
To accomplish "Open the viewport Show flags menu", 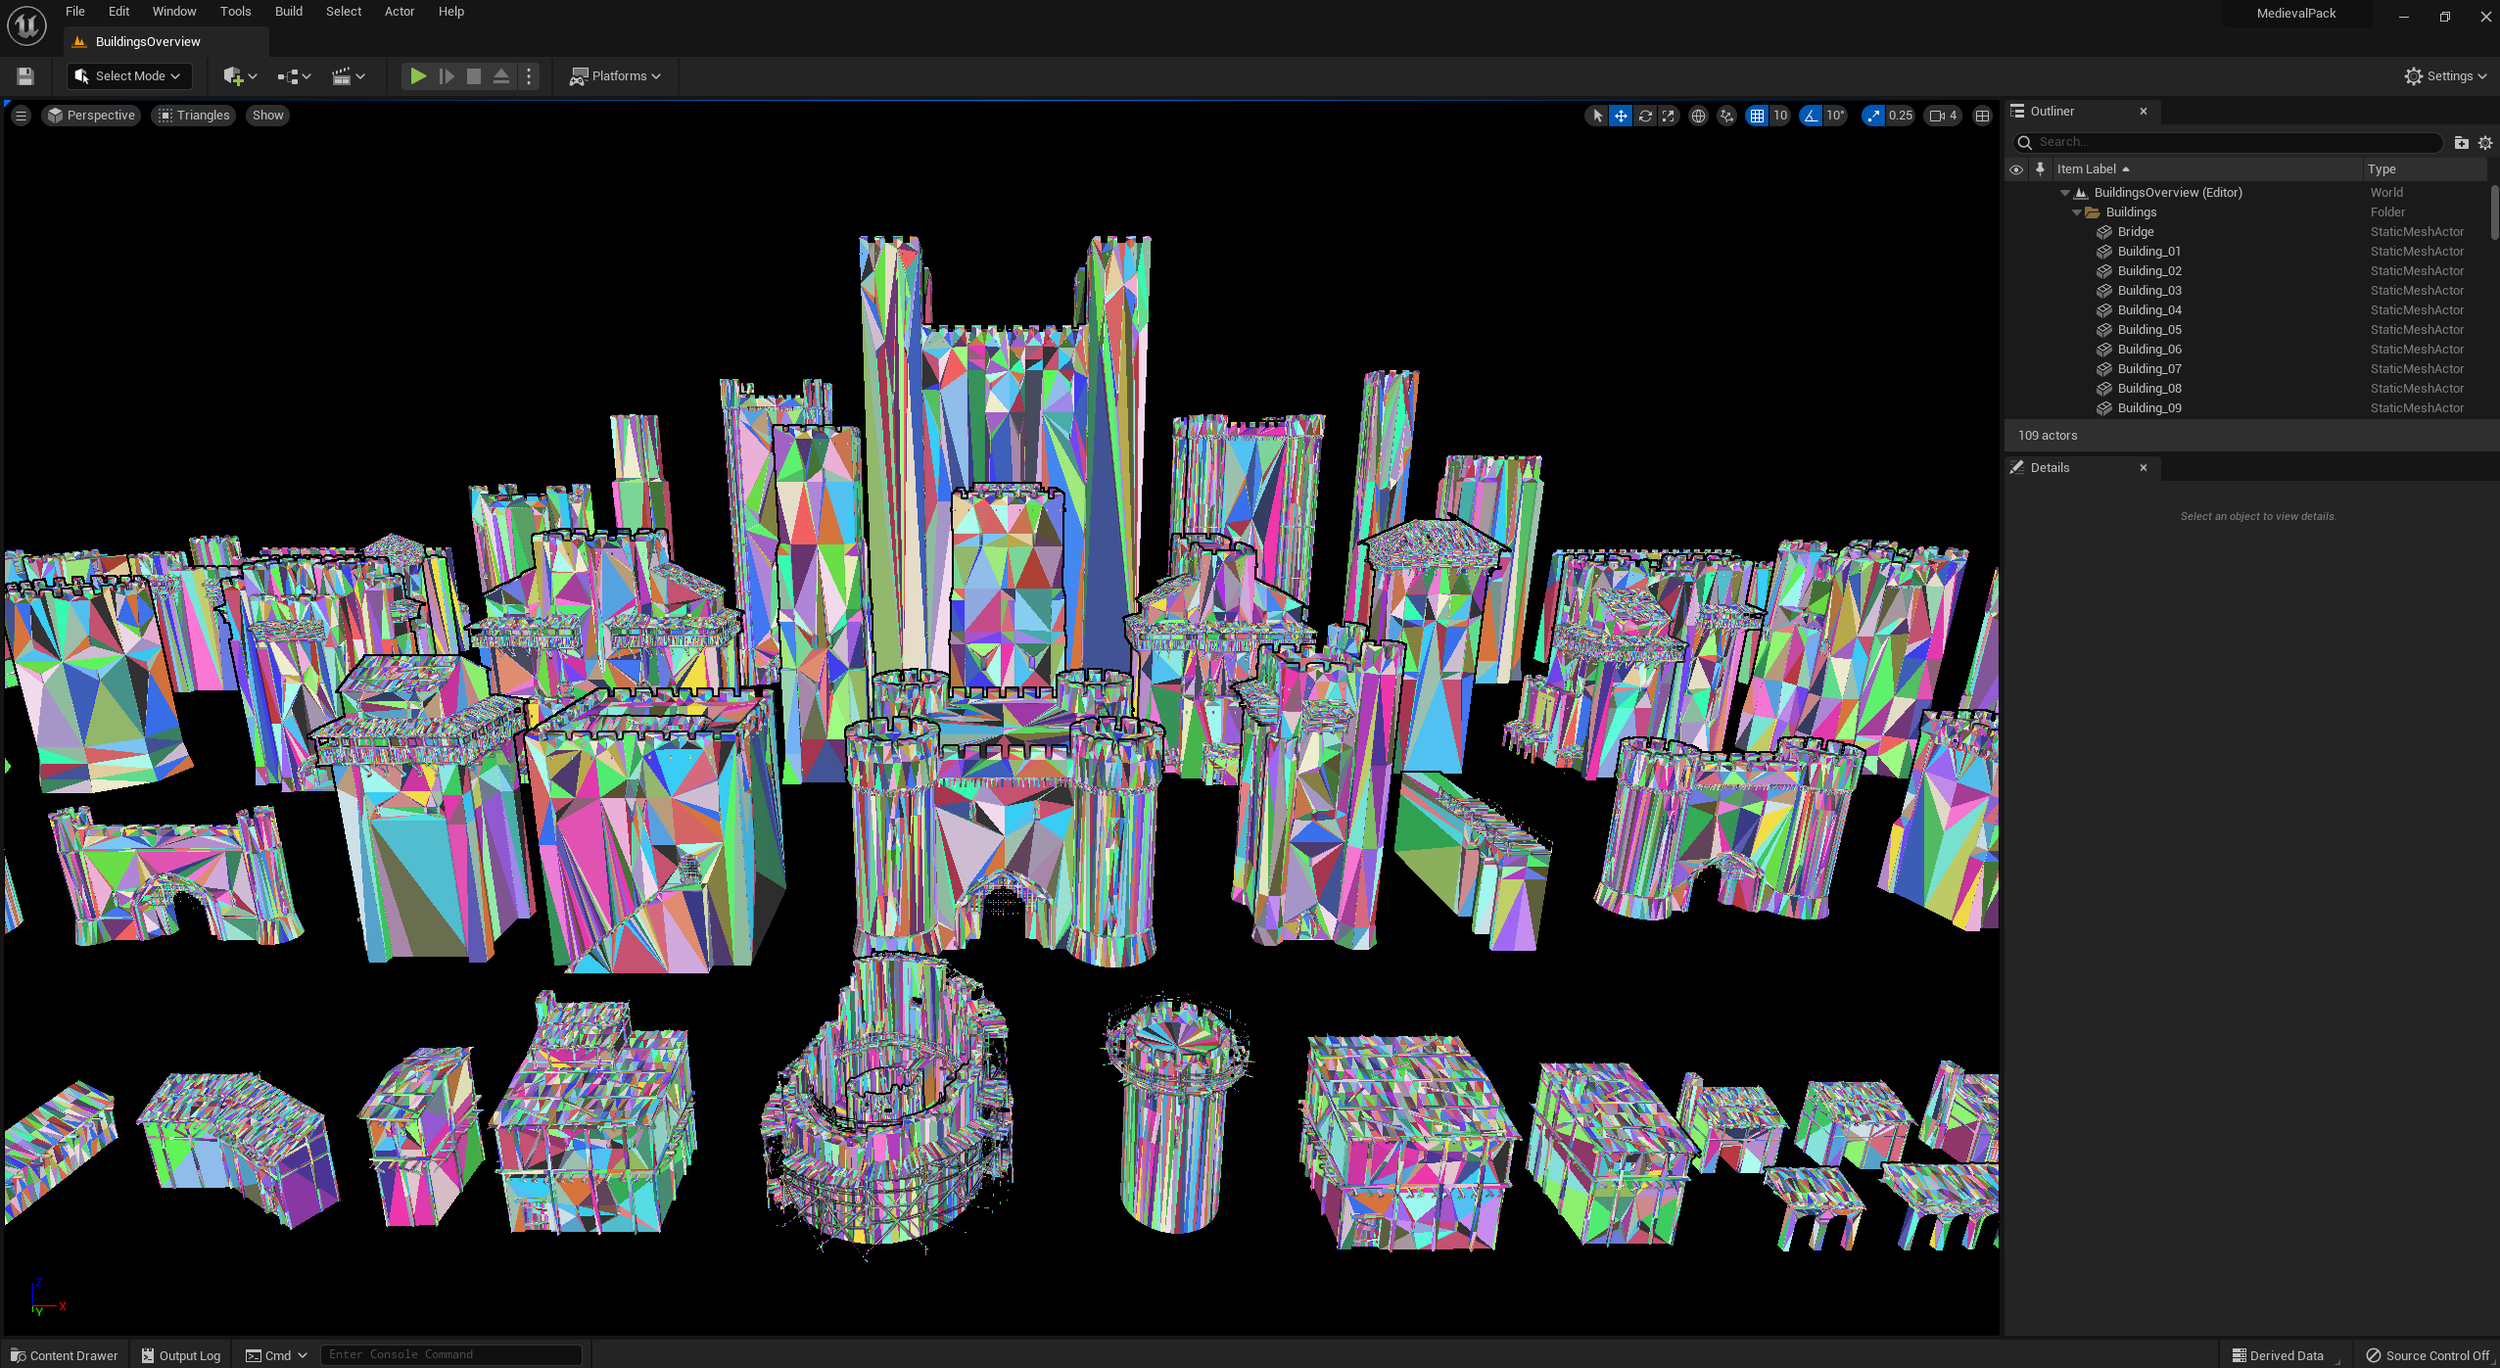I will 267,116.
